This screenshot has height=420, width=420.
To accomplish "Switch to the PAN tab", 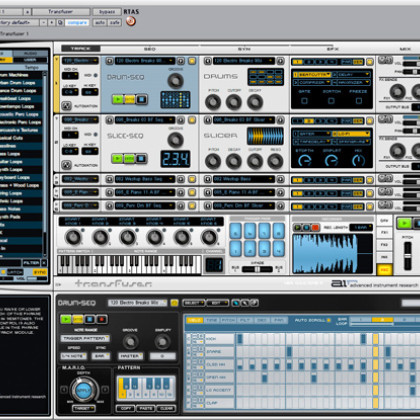I will (278, 320).
